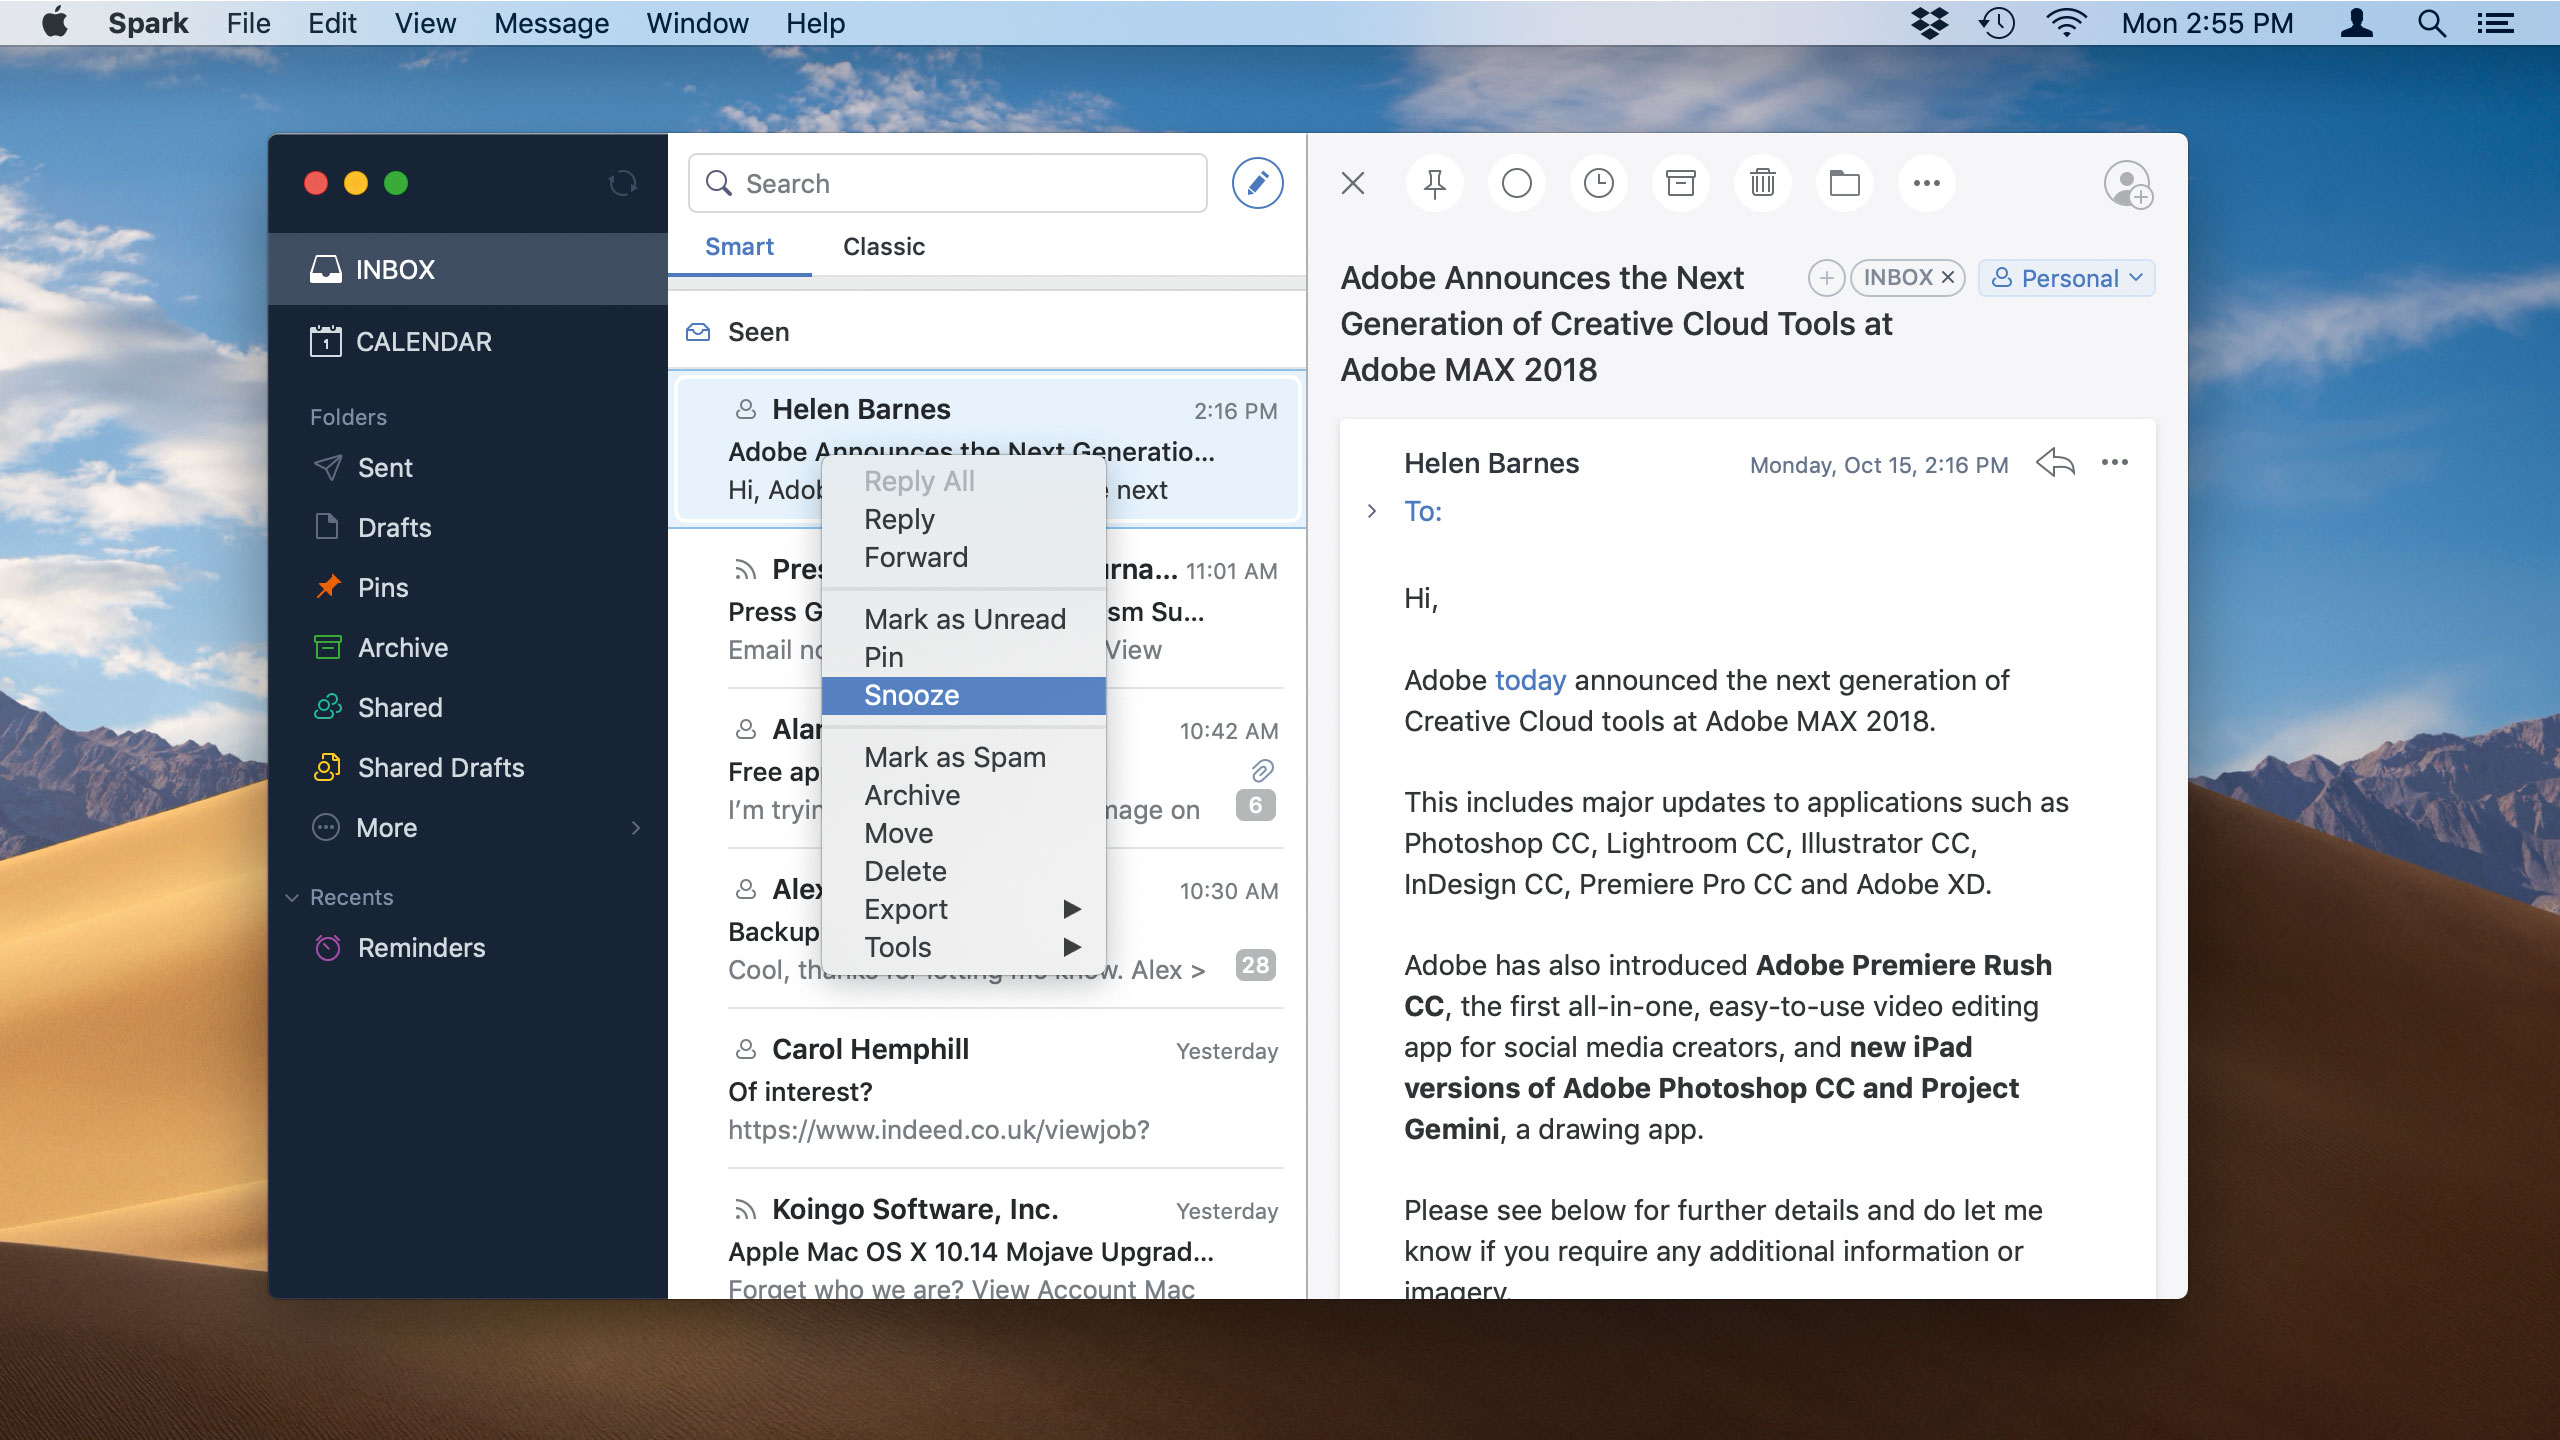Switch to the Classic inbox tab

pos(884,247)
